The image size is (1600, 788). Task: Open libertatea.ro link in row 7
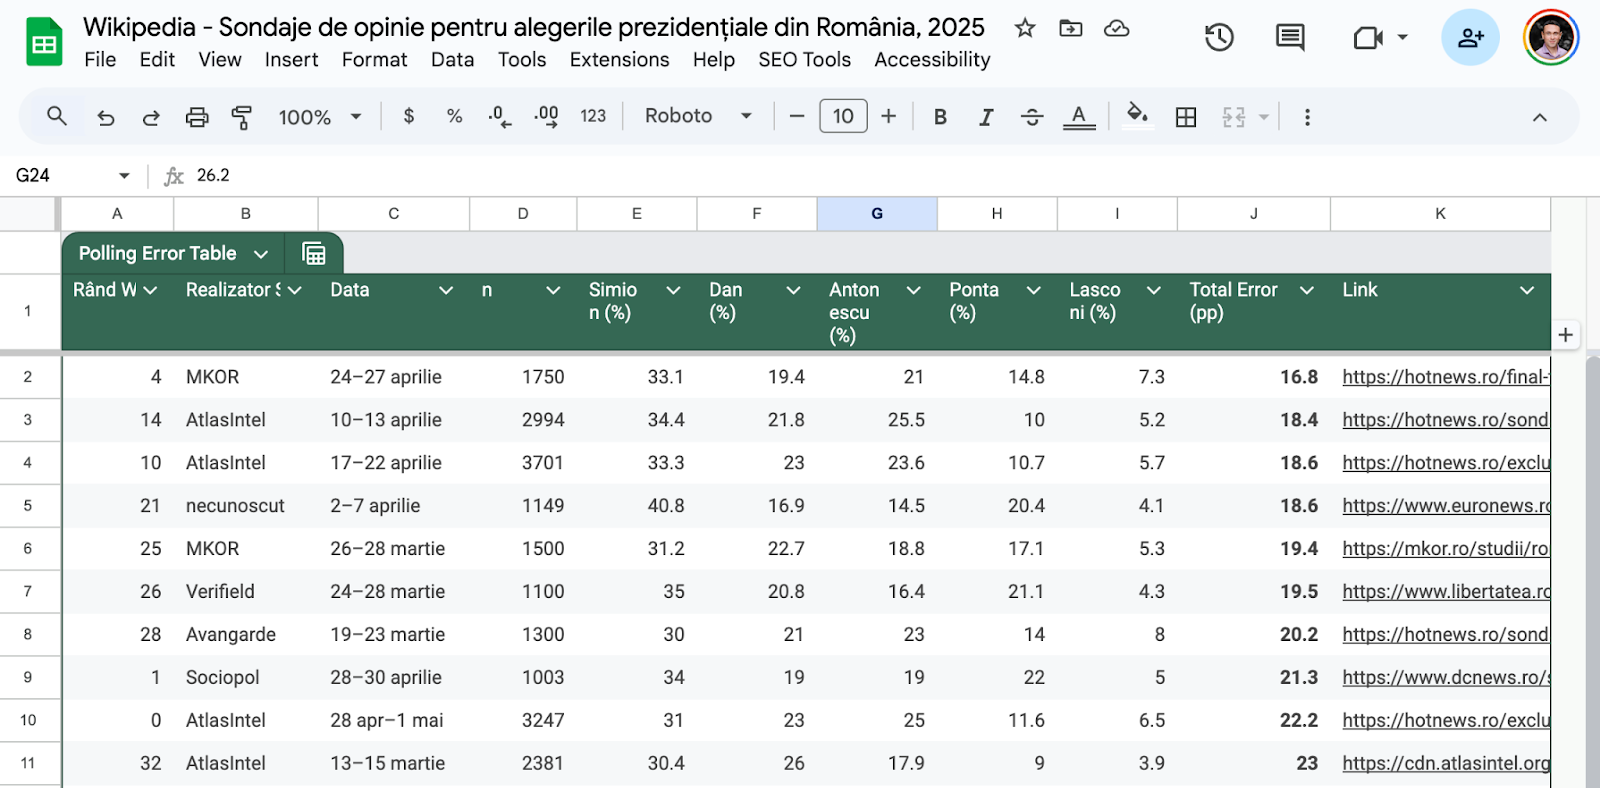[1446, 592]
